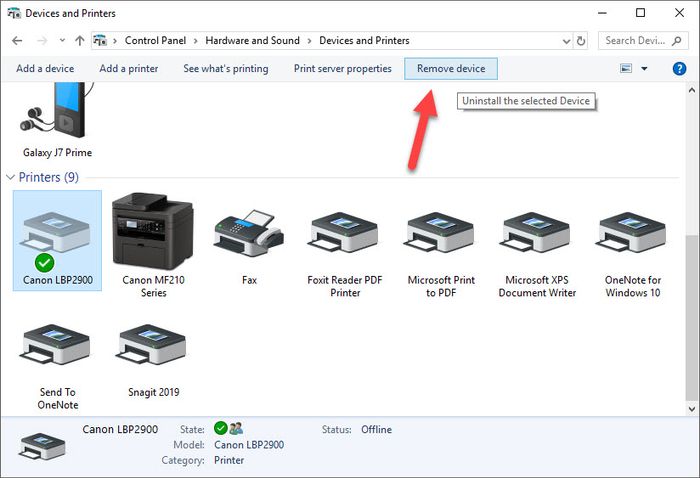Click the shared state icon in details pane
Viewport: 700px width, 478px height.
click(236, 428)
